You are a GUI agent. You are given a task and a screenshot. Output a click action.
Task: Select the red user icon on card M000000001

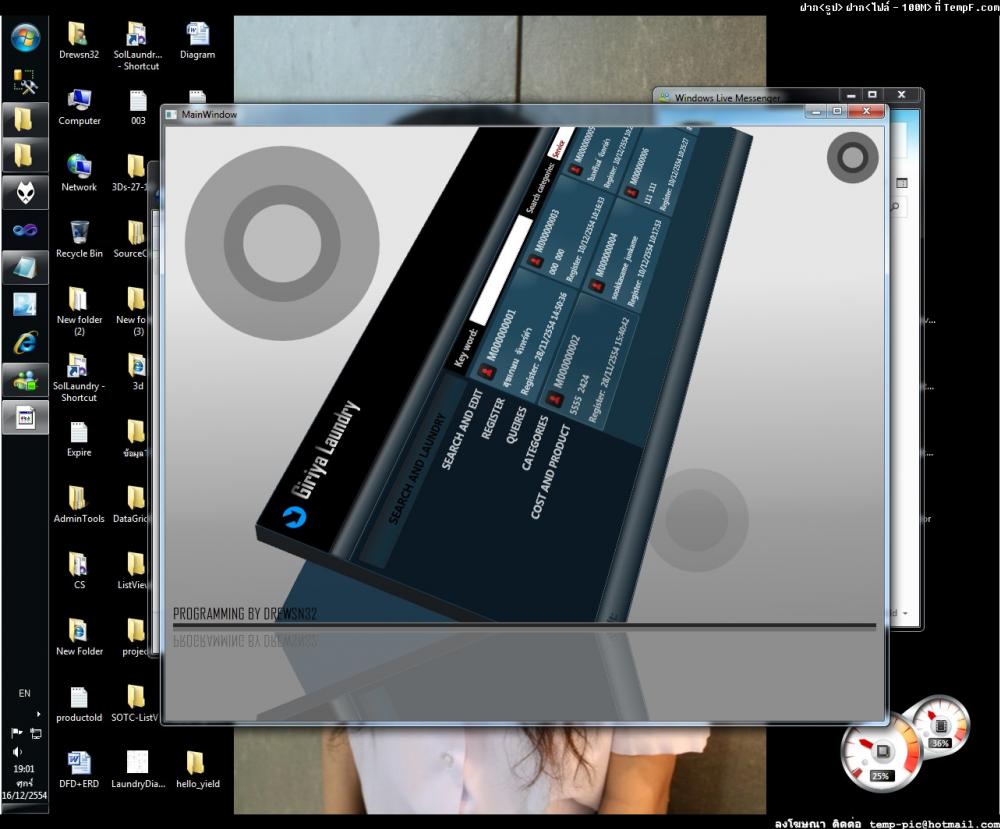point(488,371)
